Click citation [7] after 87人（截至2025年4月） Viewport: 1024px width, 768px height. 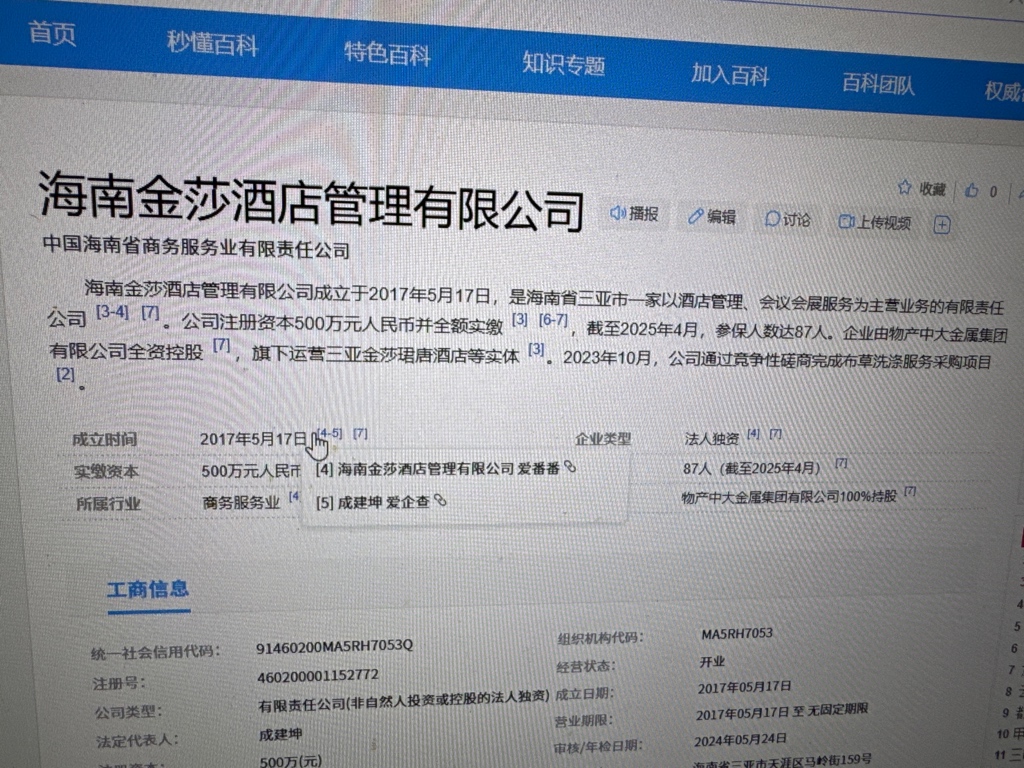[x=841, y=463]
